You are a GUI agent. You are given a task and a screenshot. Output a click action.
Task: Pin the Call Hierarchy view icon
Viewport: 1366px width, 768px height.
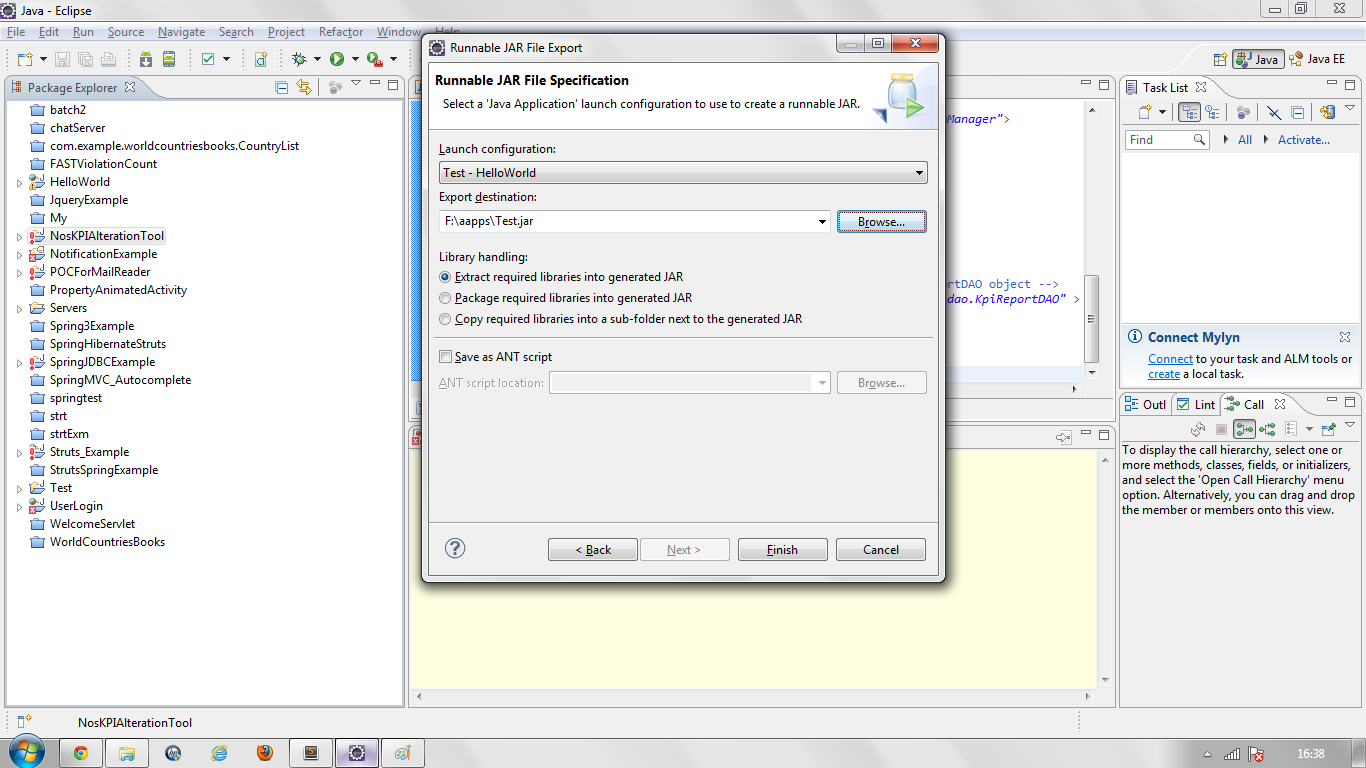[1328, 430]
